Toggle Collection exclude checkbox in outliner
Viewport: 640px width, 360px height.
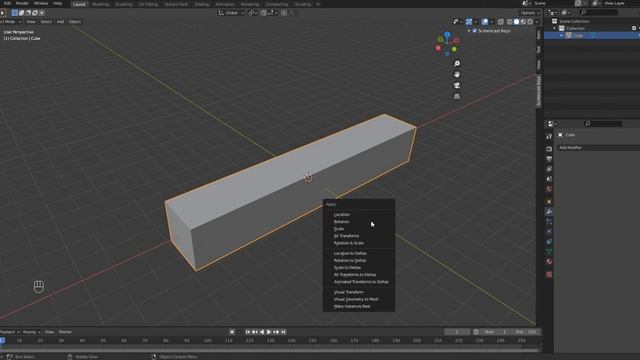click(634, 28)
